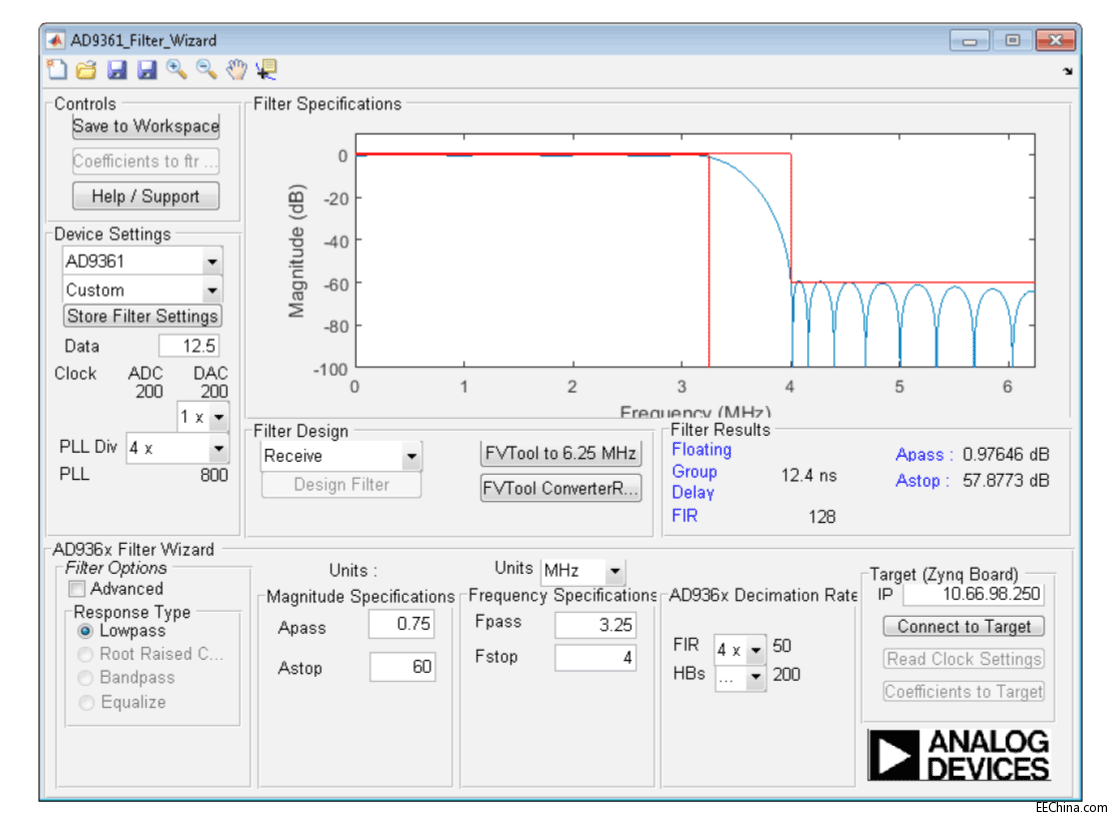Click the Floating Group Delay label
The height and width of the screenshot is (821, 1114).
click(701, 471)
